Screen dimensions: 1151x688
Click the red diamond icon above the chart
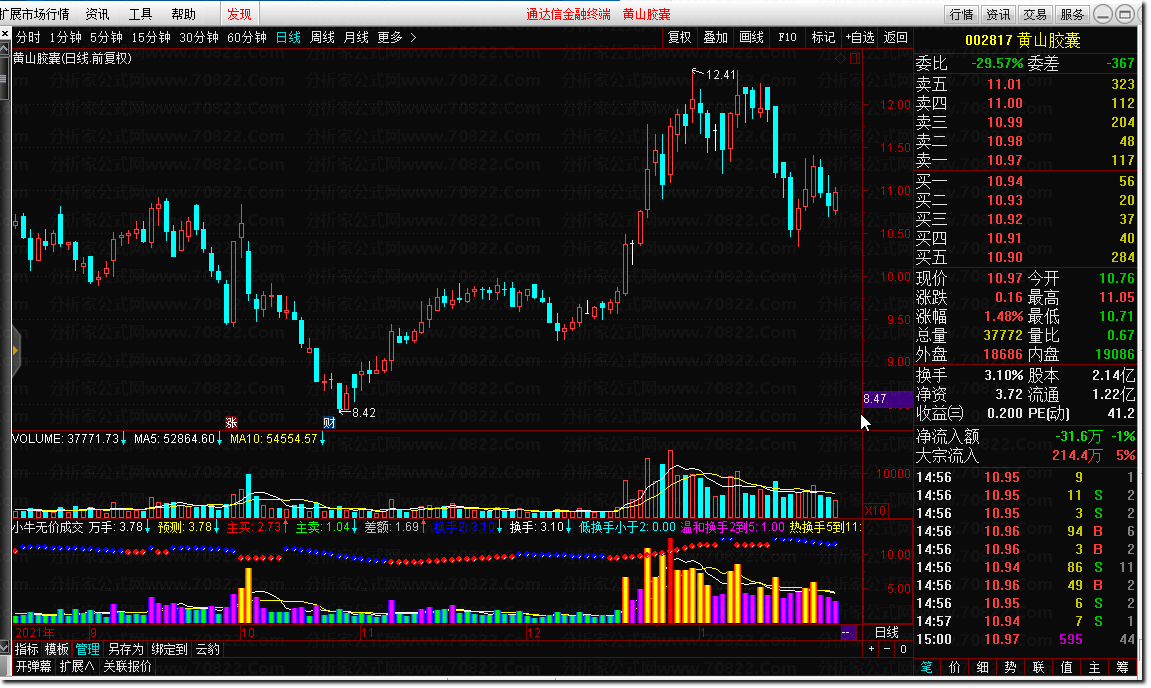coord(840,59)
